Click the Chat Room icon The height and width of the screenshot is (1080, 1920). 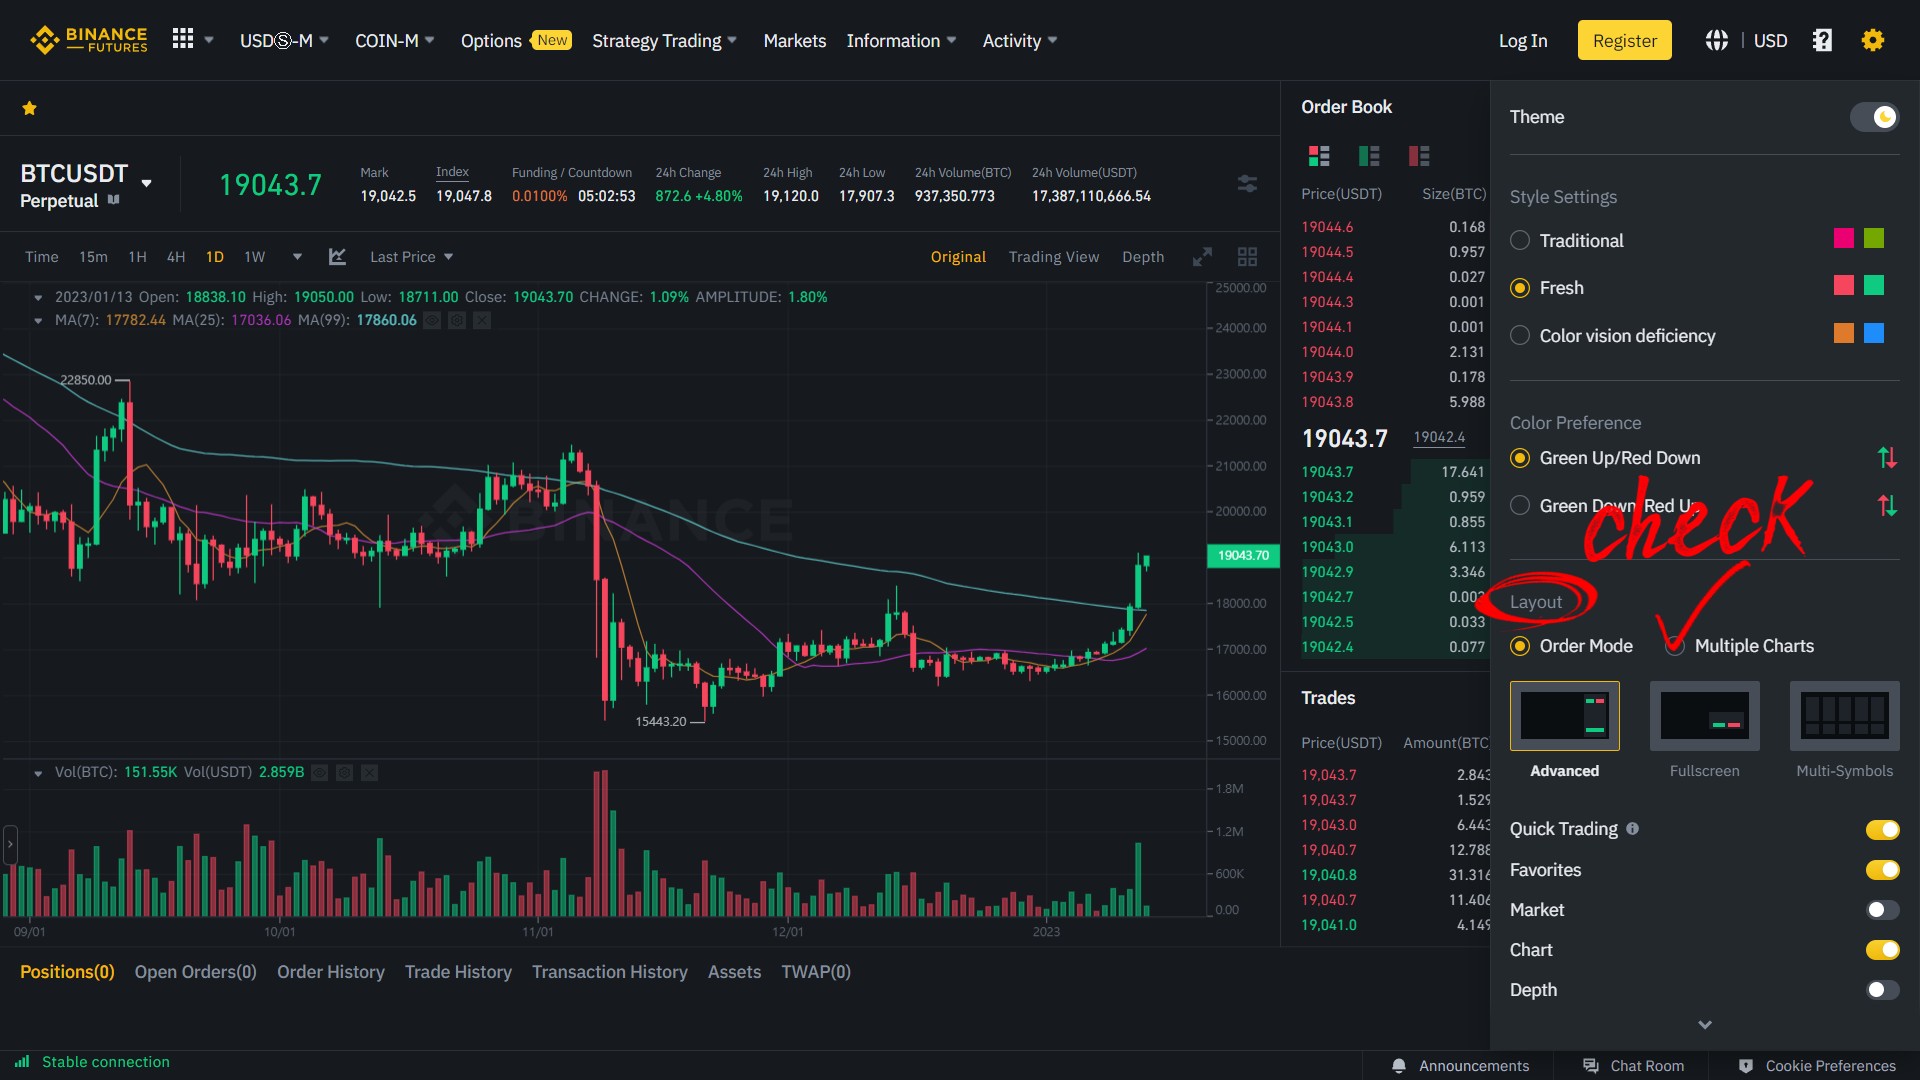pos(1591,1066)
